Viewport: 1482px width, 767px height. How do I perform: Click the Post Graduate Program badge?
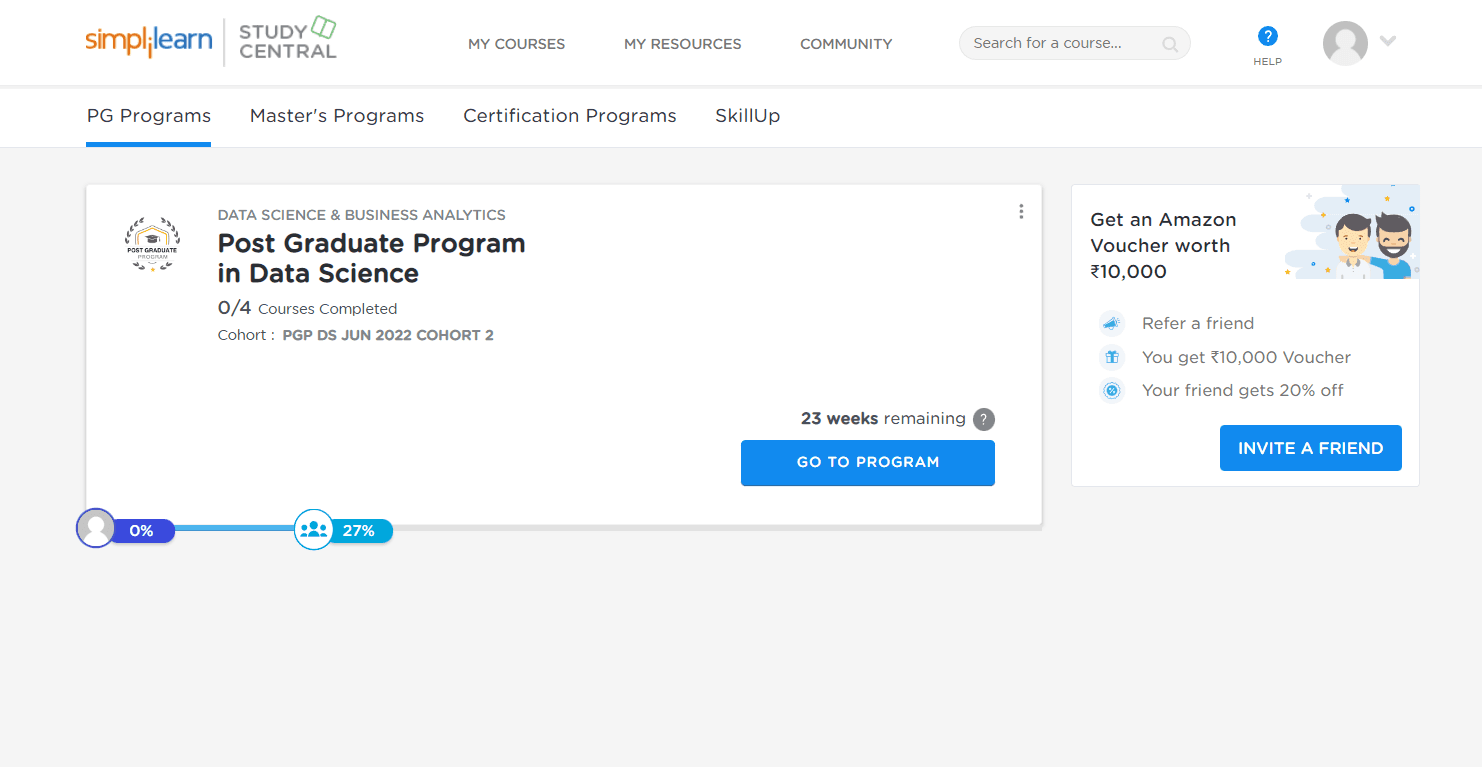pos(152,244)
